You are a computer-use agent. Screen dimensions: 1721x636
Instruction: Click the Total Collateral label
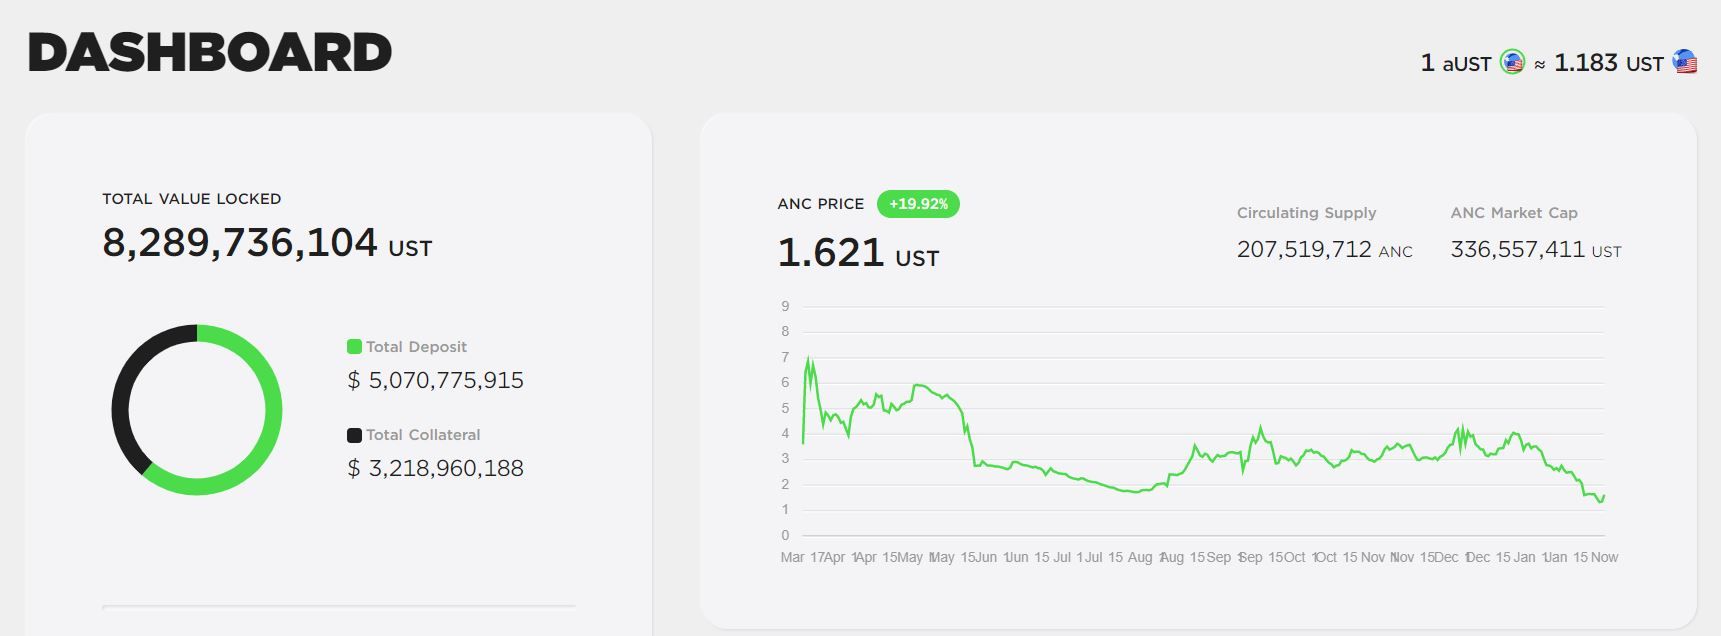[x=423, y=435]
